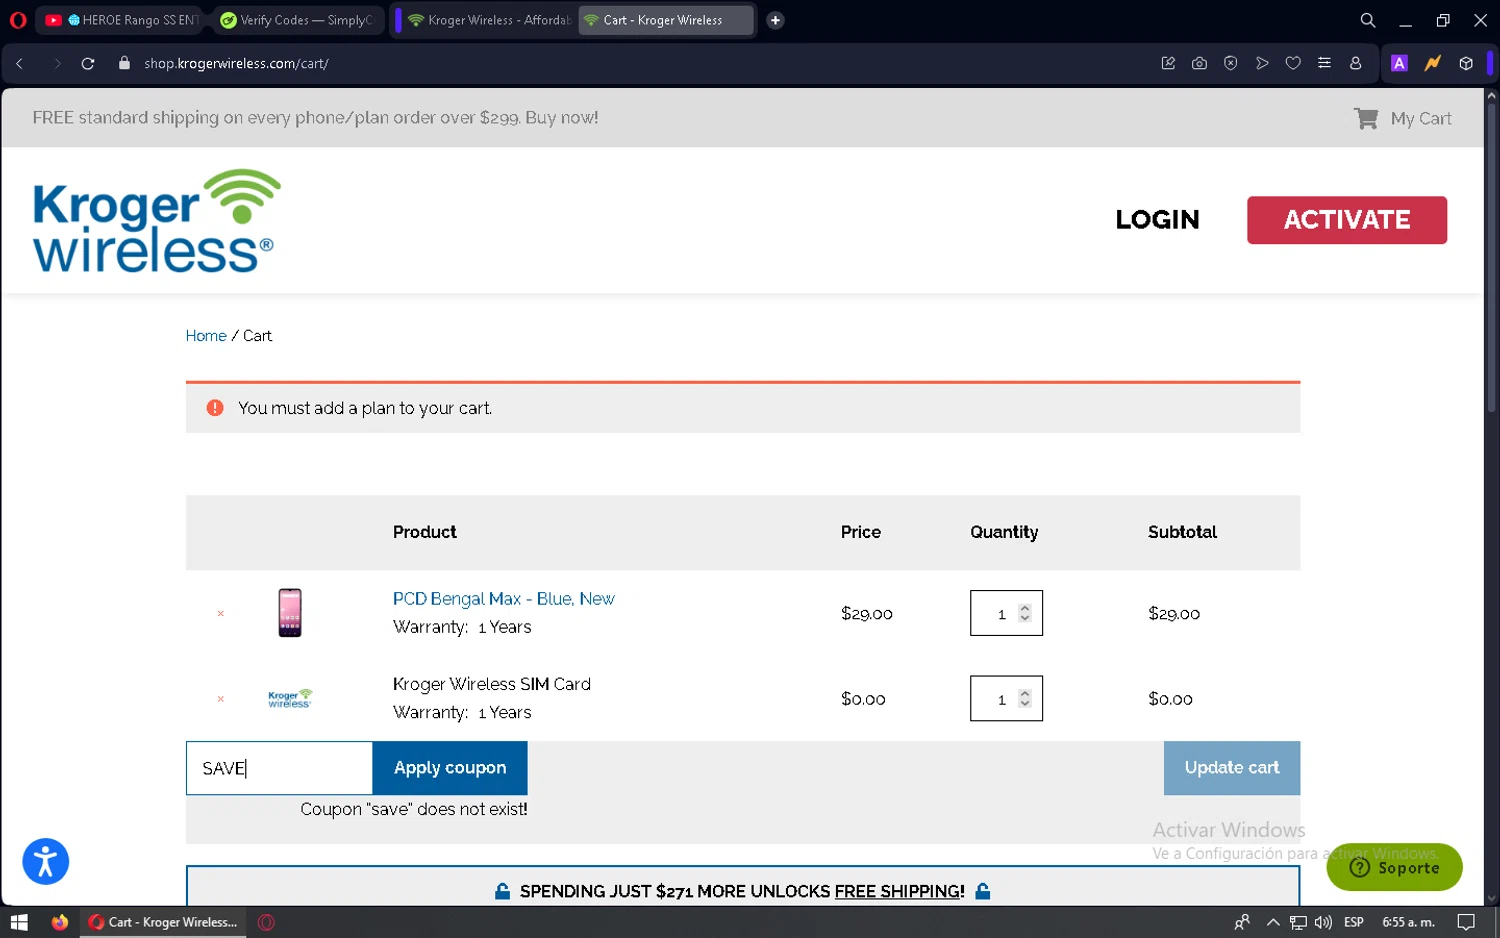The image size is (1500, 938).
Task: Open the notification center icon
Action: (x=1466, y=922)
